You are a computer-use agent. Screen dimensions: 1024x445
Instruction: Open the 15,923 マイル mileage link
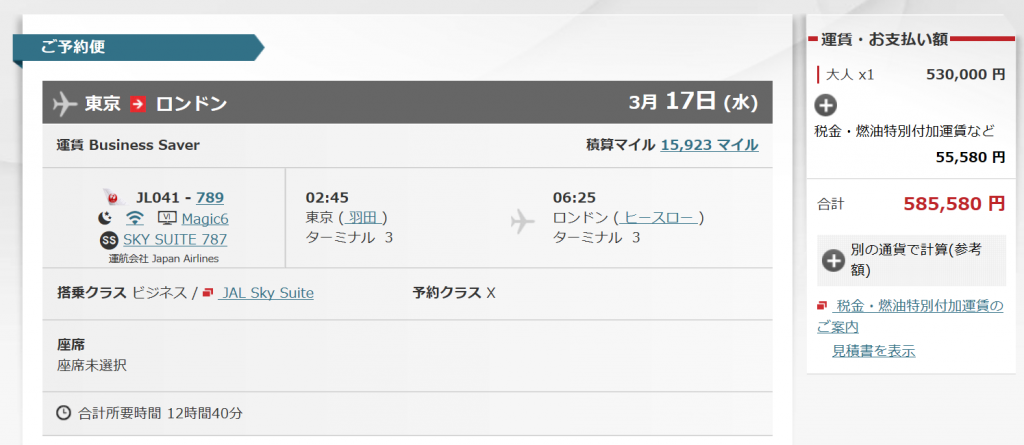point(709,145)
